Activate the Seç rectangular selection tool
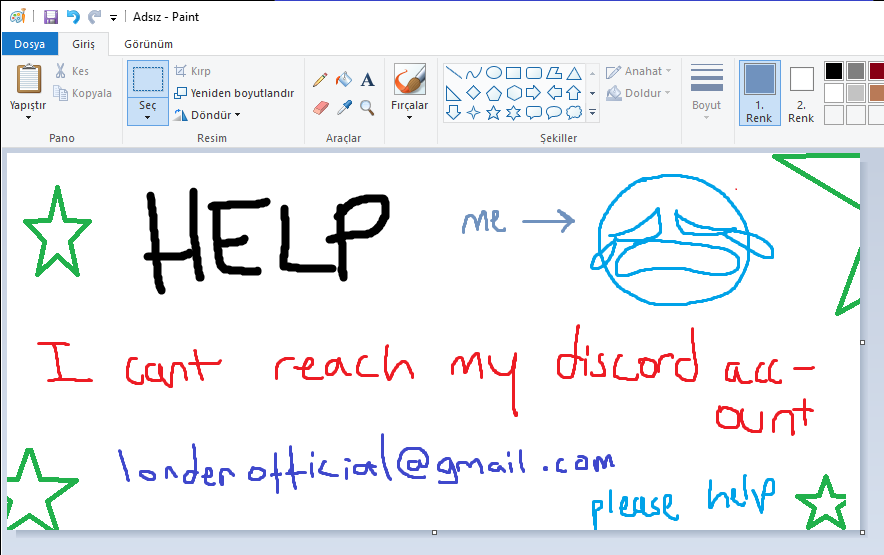Viewport: 884px width, 555px height. tap(148, 79)
